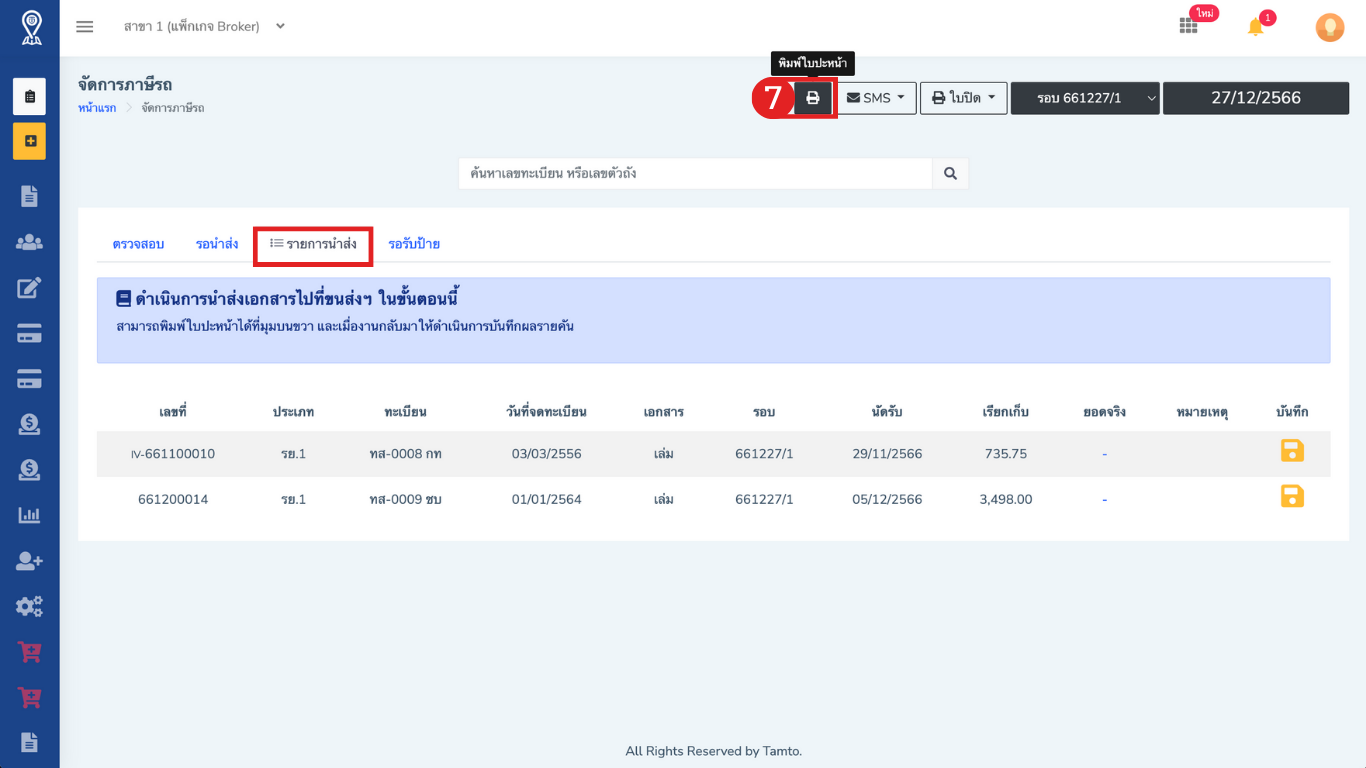Image resolution: width=1366 pixels, height=768 pixels.
Task: Click the เรียกเก็บ column header
Action: click(x=1005, y=412)
